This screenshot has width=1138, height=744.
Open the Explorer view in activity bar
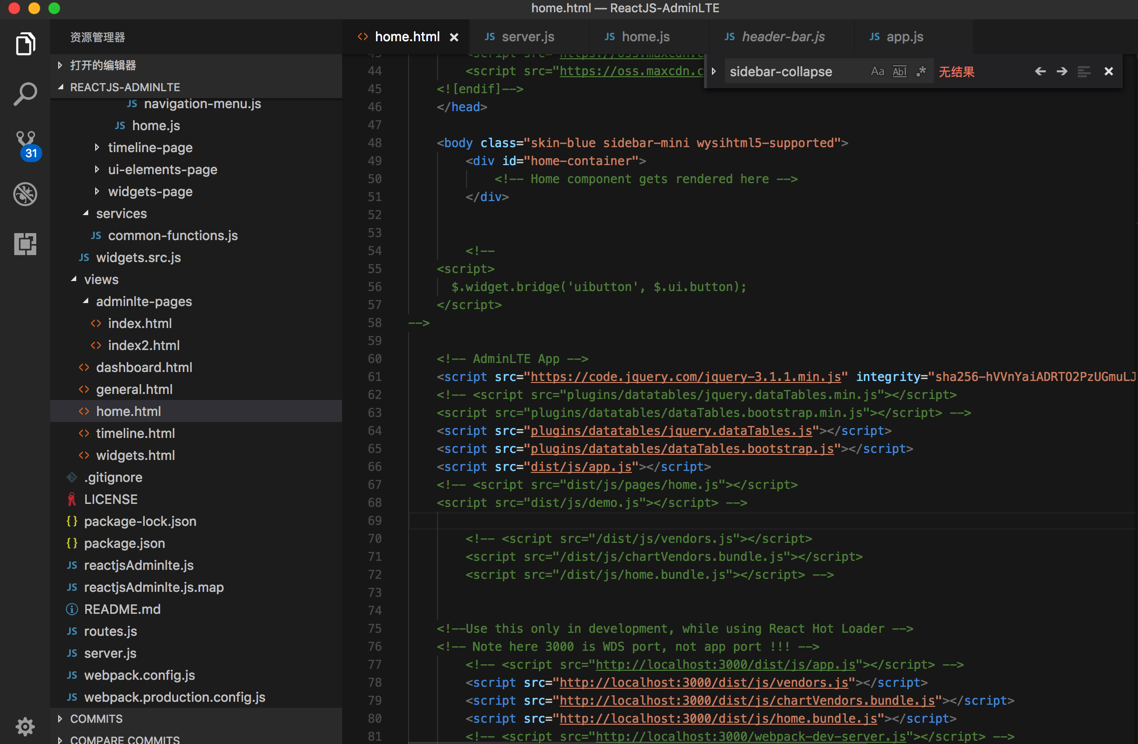[x=25, y=44]
